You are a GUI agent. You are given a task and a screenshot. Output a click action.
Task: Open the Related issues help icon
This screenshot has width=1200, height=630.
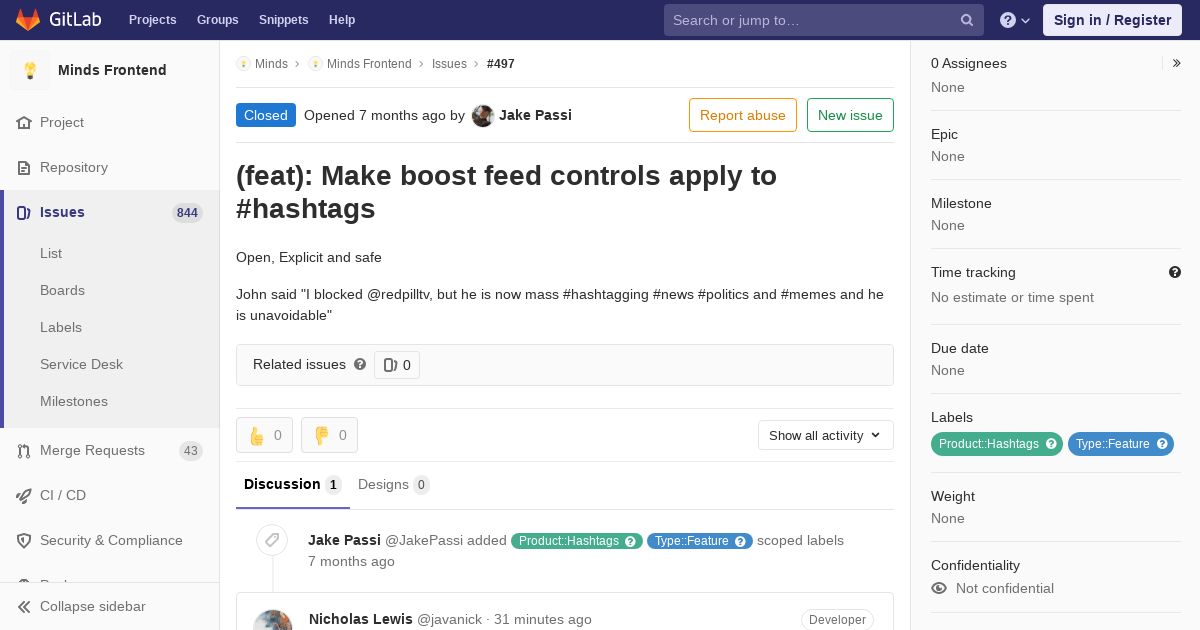(360, 364)
